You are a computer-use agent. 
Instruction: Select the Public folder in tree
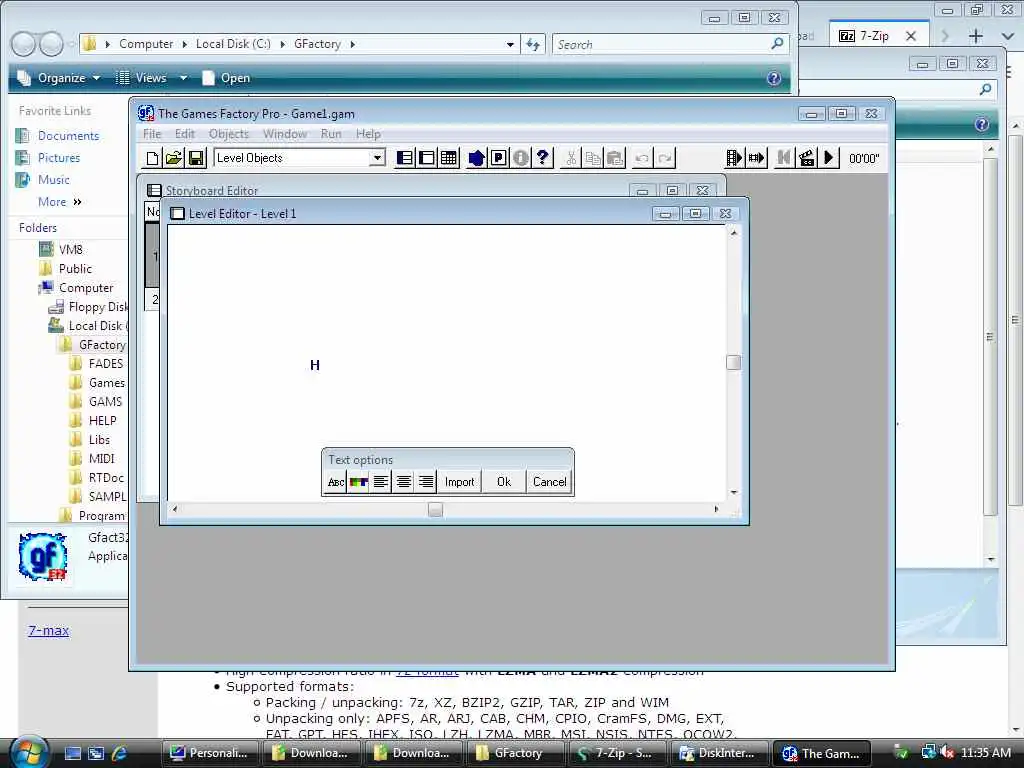75,268
